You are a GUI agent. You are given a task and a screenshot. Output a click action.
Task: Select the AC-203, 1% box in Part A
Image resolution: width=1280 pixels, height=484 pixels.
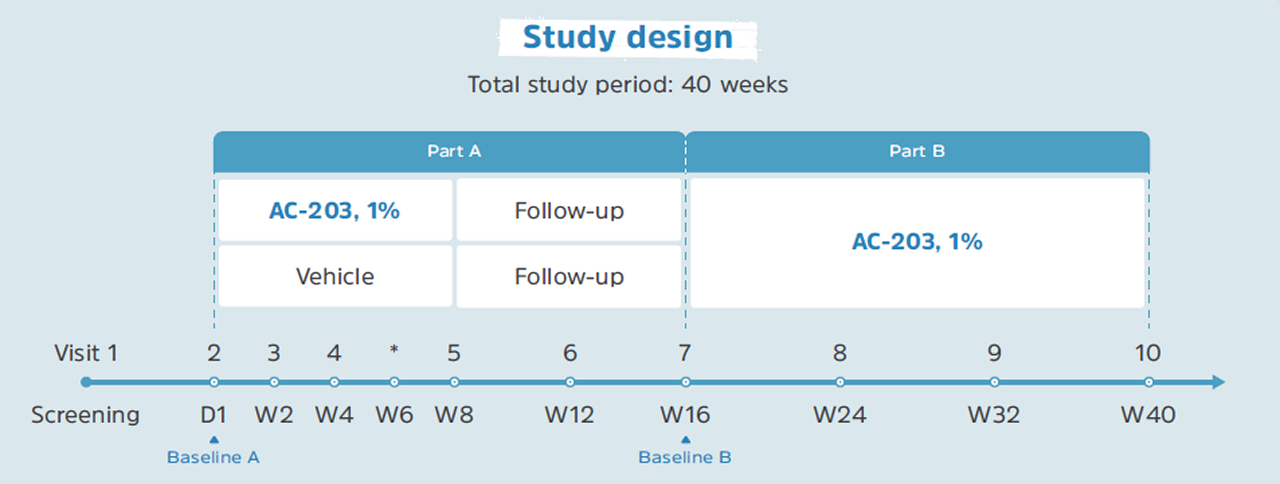335,211
